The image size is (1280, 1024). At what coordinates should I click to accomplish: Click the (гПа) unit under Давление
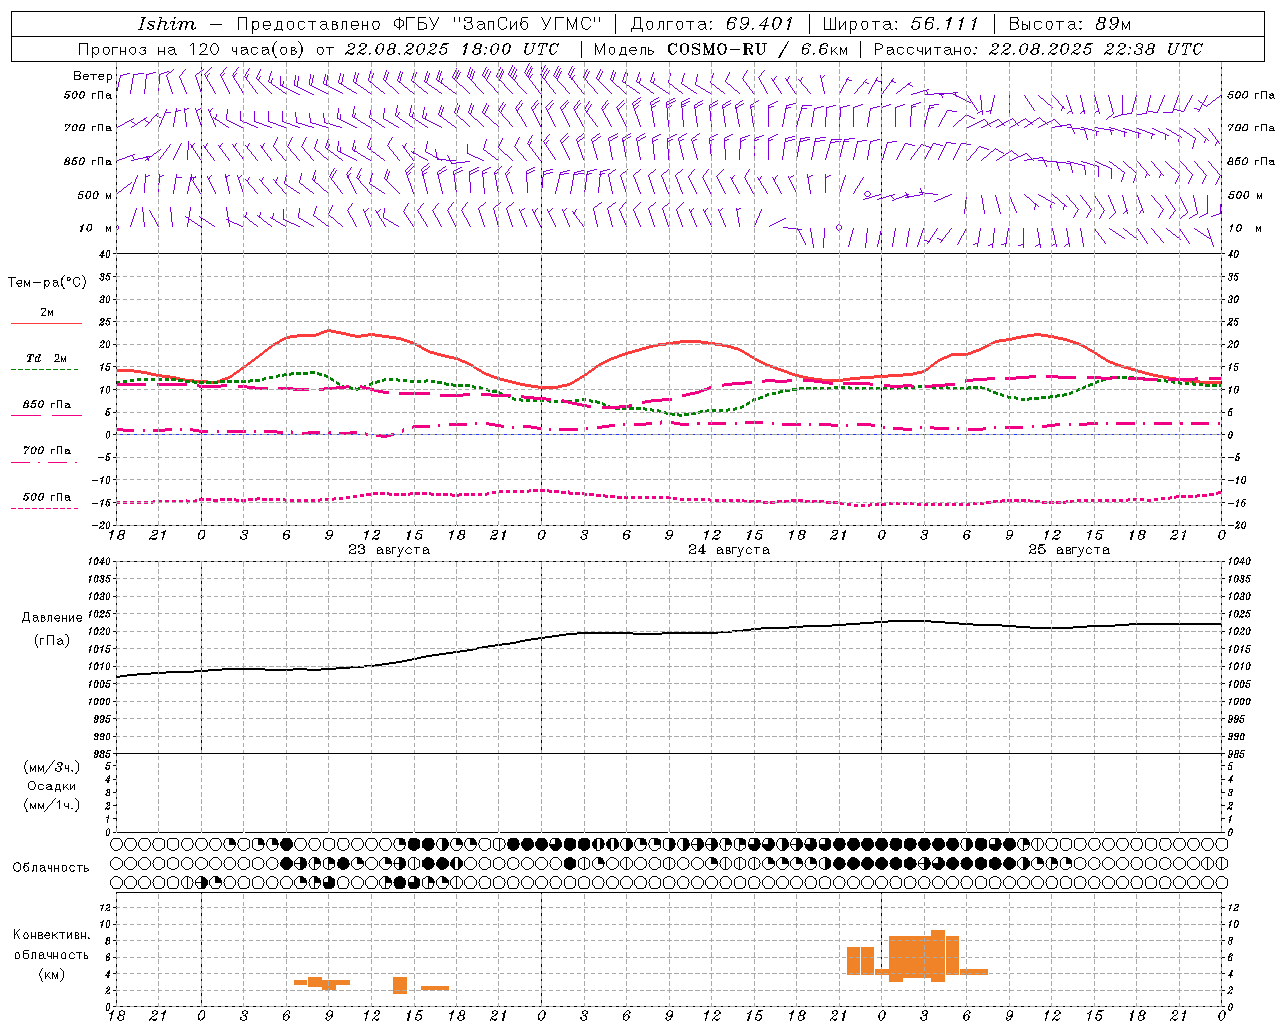pos(52,641)
